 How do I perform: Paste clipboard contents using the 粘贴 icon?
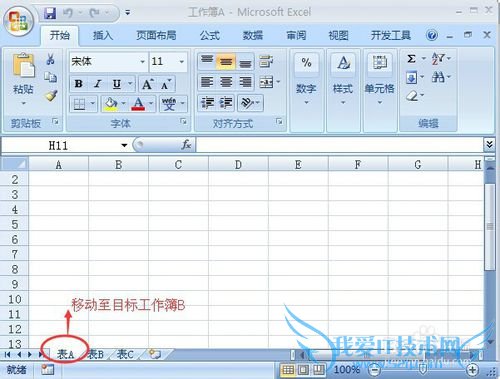point(23,65)
